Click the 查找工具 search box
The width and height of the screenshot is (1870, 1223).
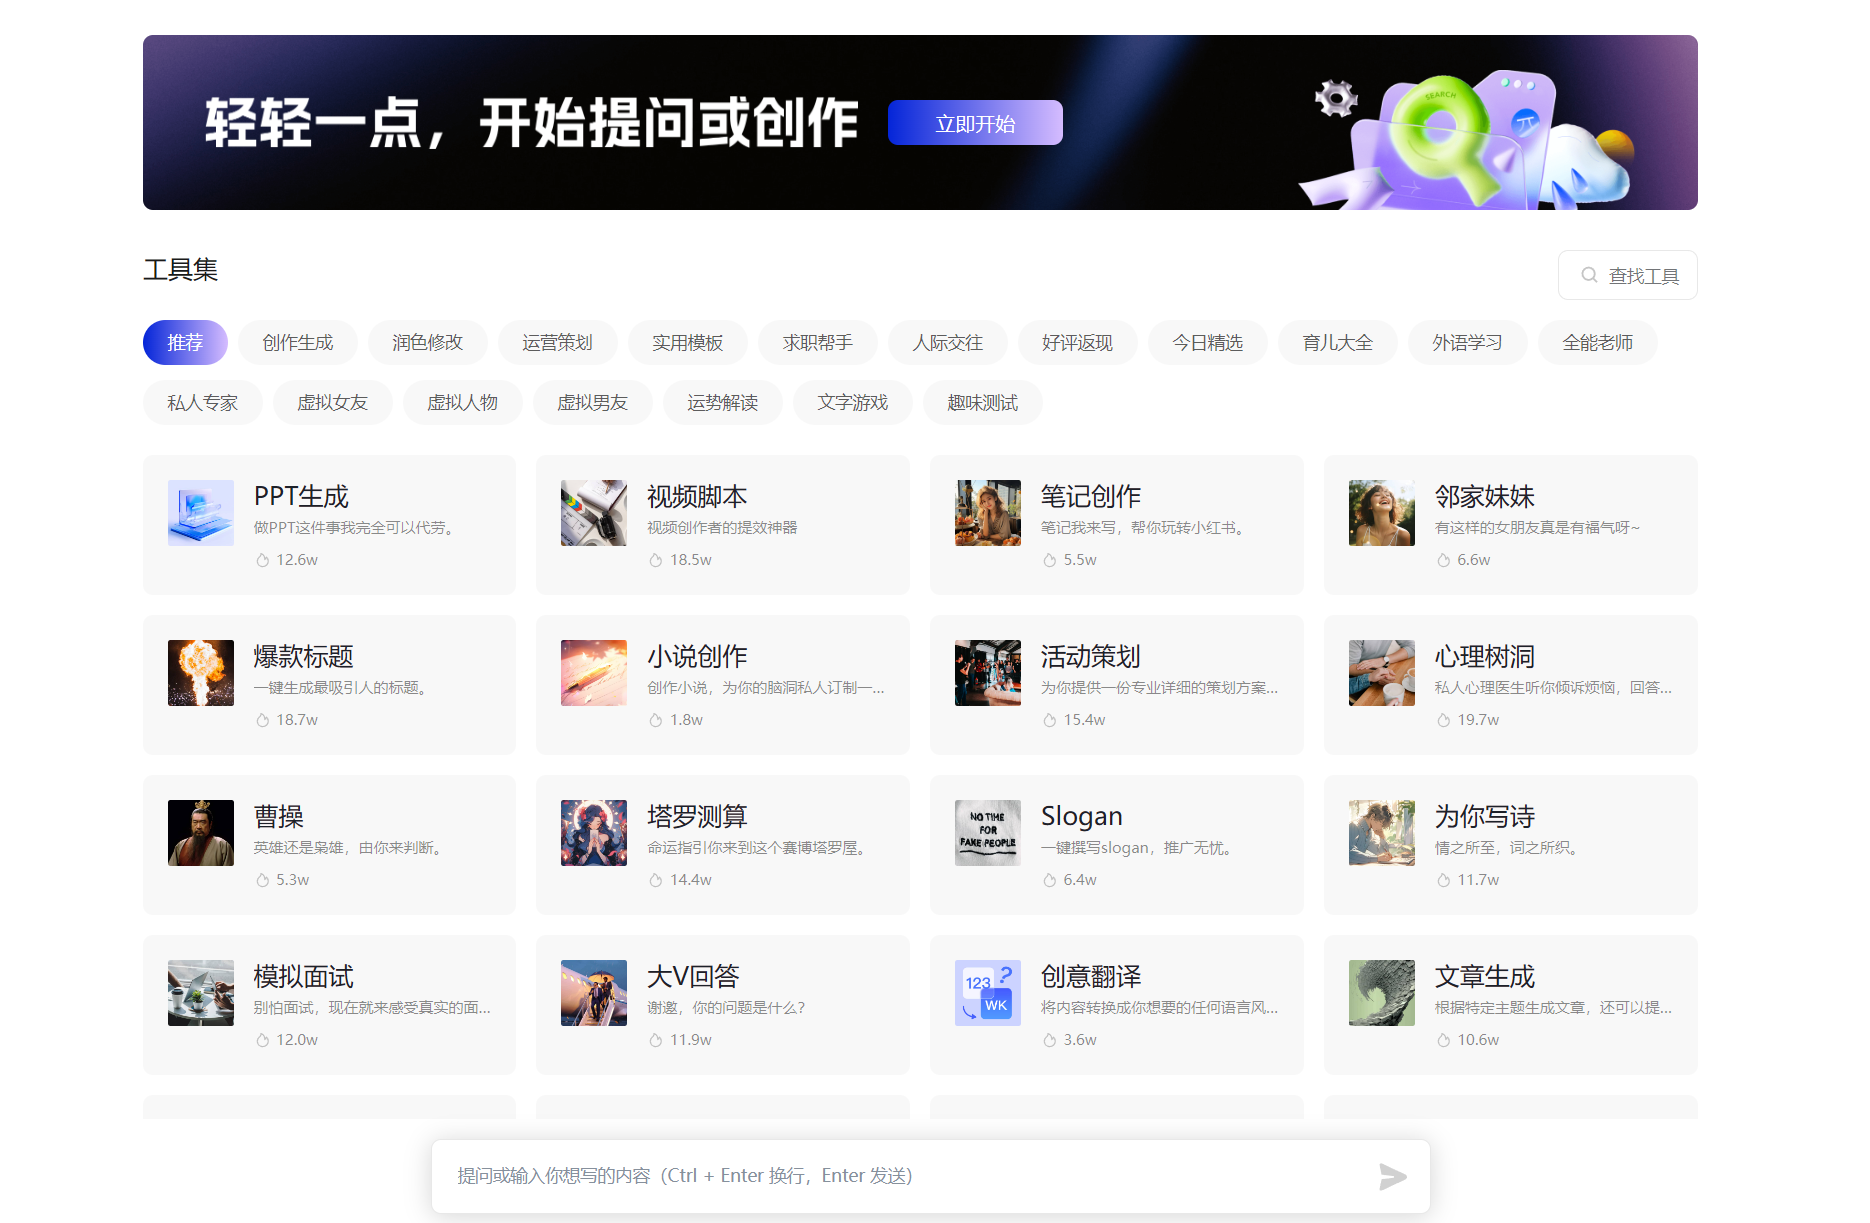click(1628, 275)
